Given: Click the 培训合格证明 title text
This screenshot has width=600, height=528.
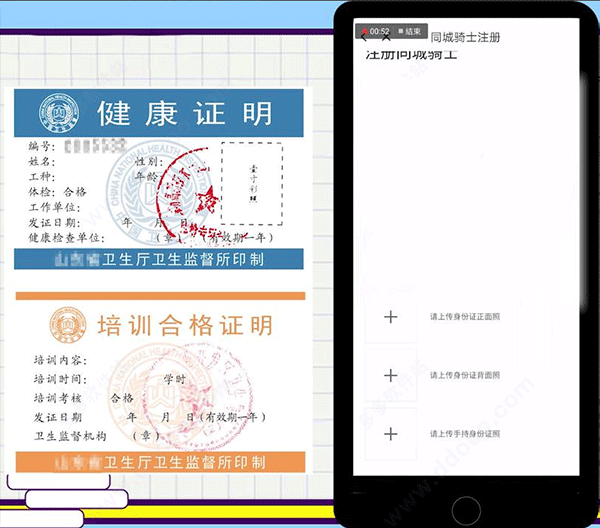Looking at the screenshot, I should click(x=185, y=325).
